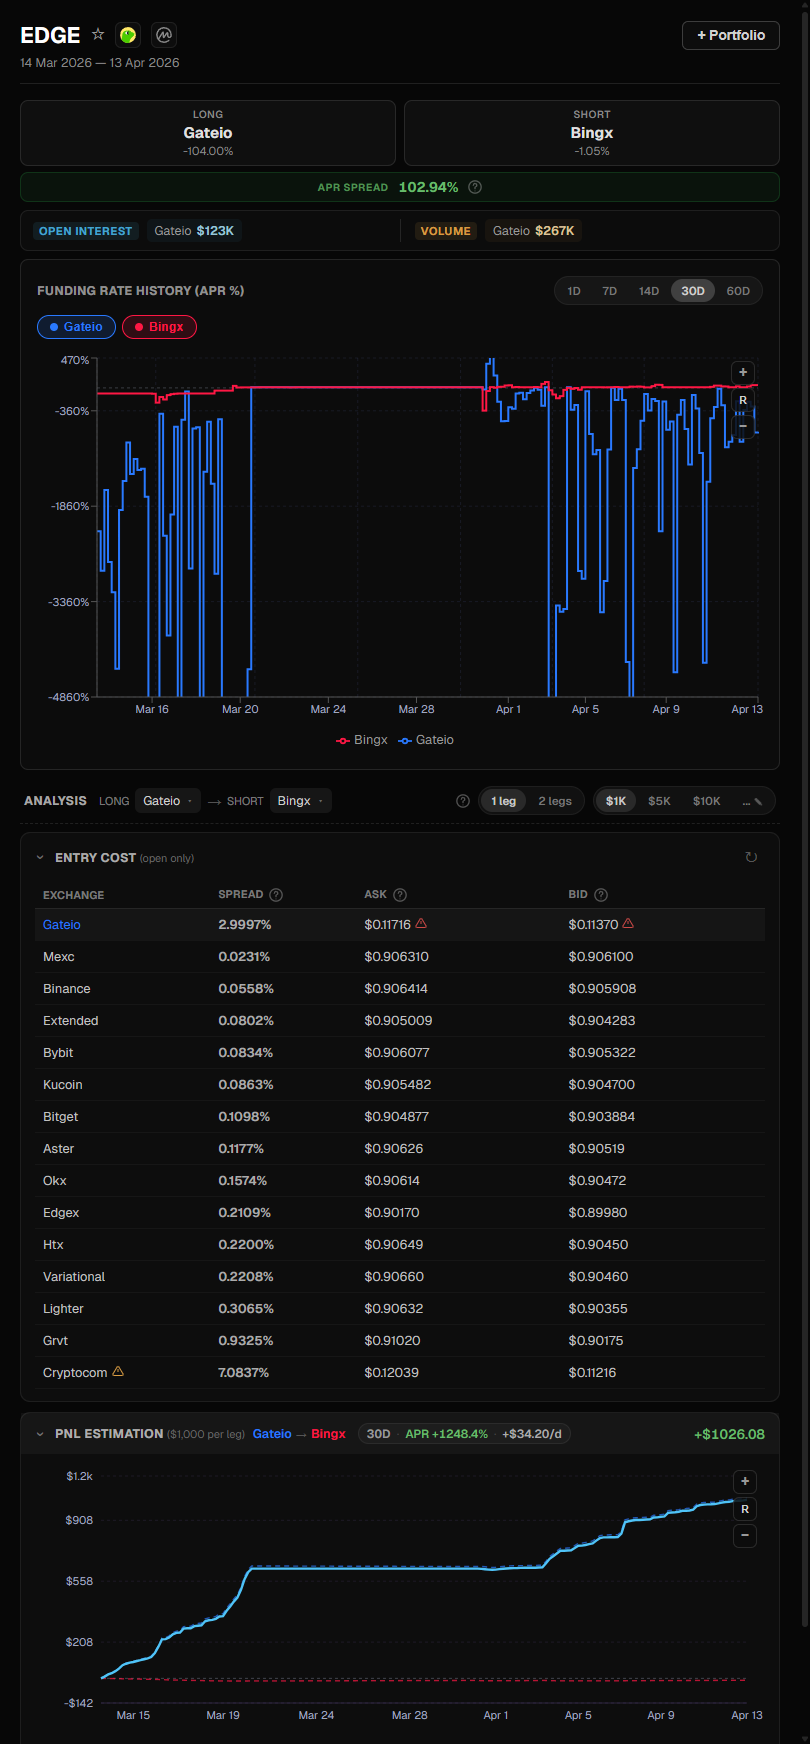This screenshot has width=810, height=1744.
Task: Click the Bid column help icon
Action: tap(601, 895)
